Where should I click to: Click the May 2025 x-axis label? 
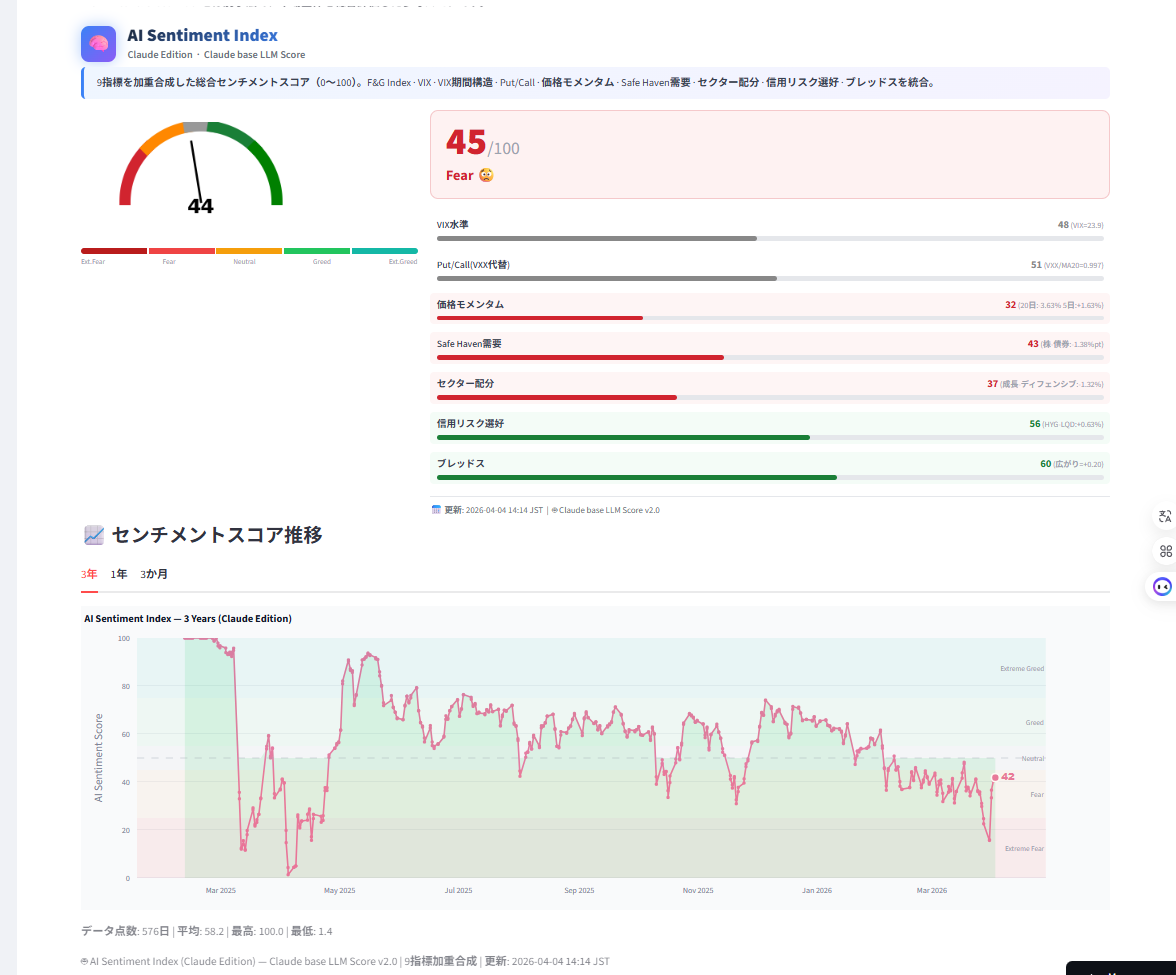(x=340, y=891)
